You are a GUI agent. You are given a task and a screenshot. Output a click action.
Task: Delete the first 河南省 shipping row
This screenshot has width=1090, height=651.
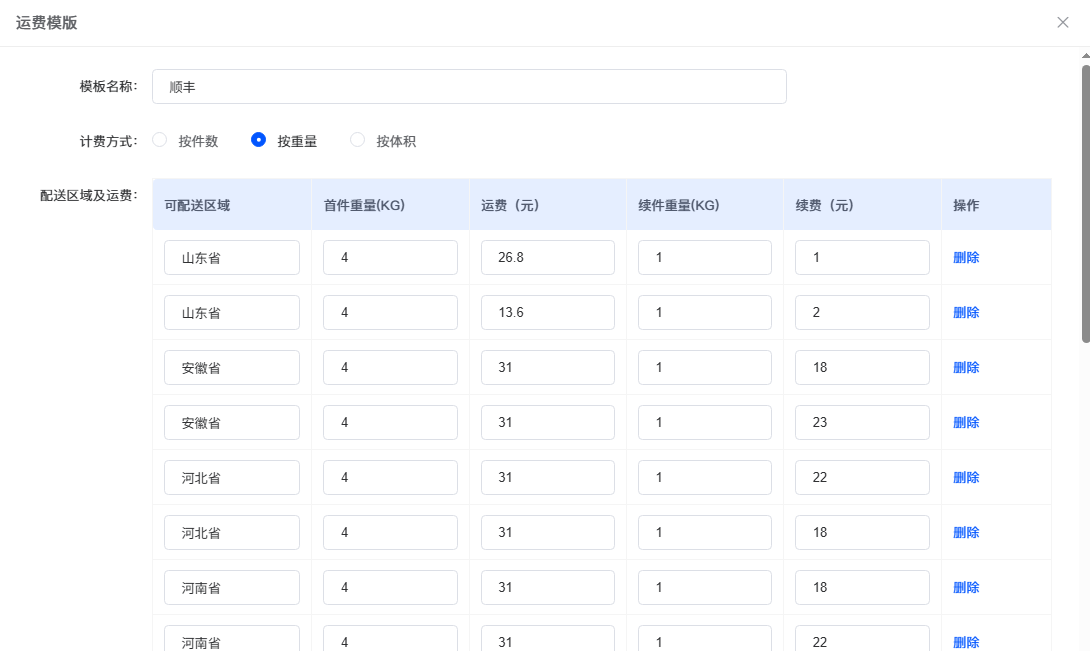964,587
